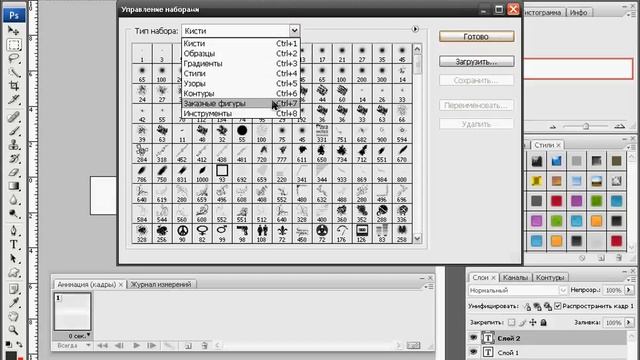
Task: Toggle lock all padlock icon
Action: coord(543,322)
